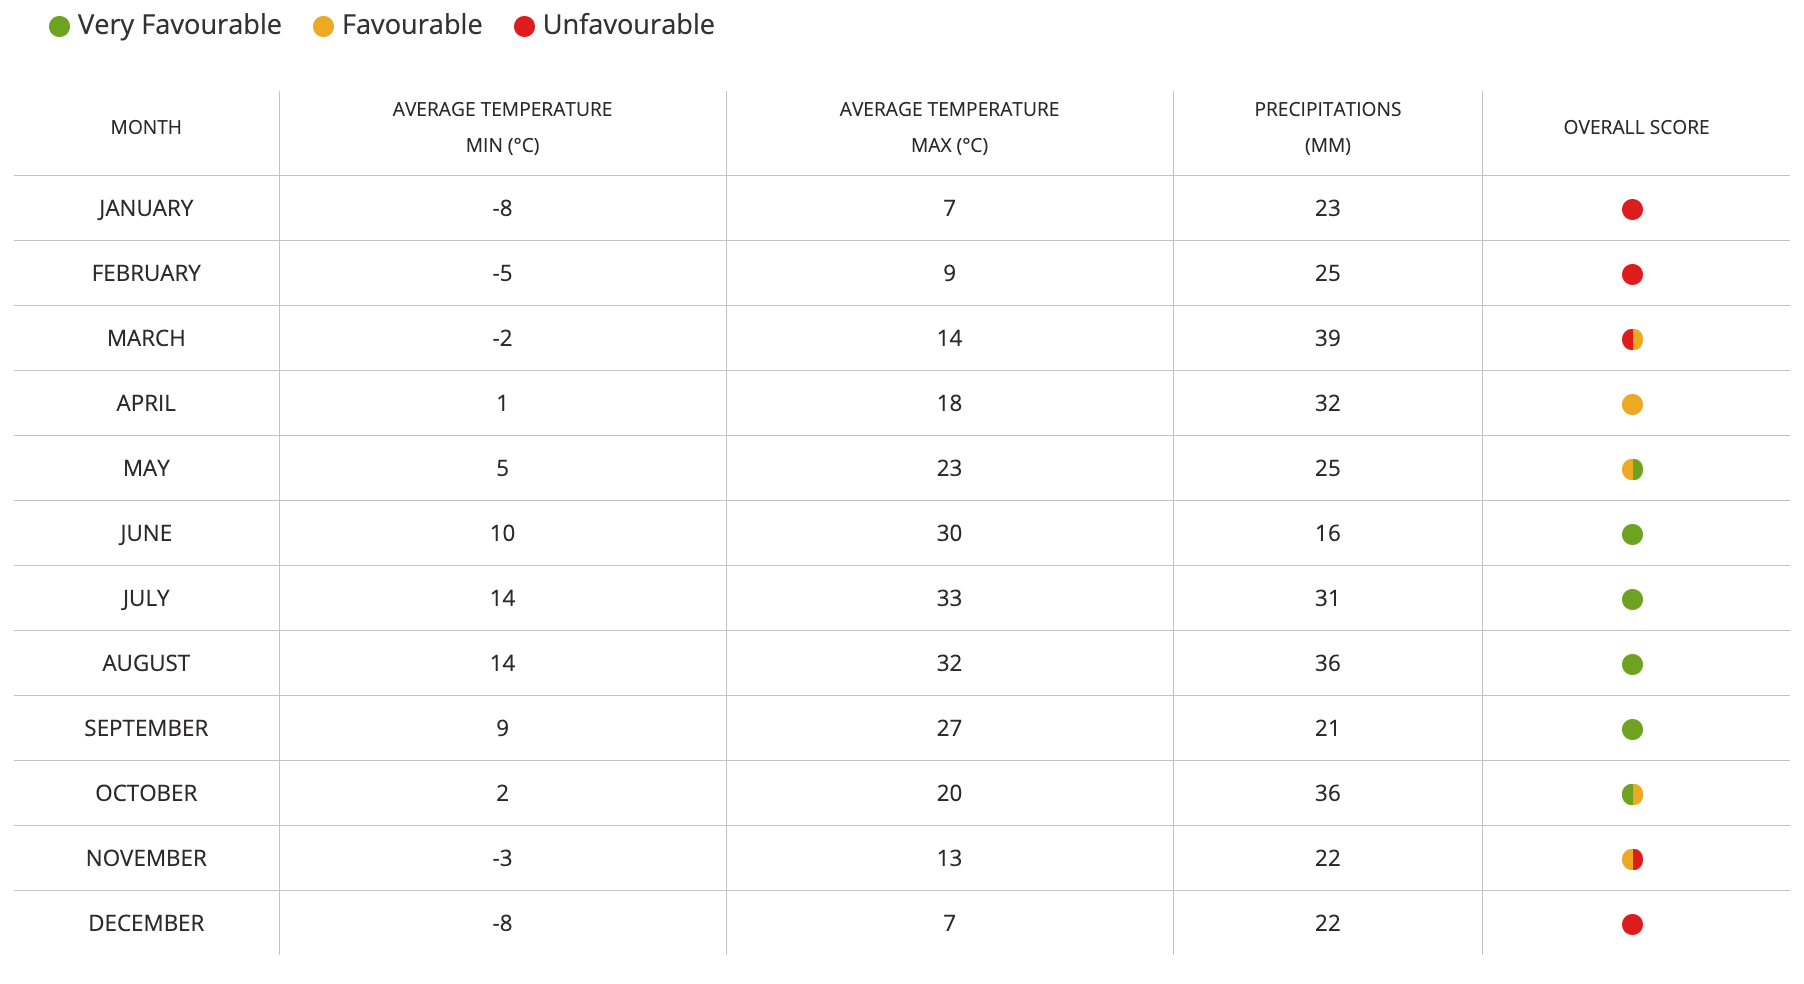Click the red Unfavourable legend dot
This screenshot has width=1804, height=984.
pyautogui.click(x=524, y=27)
